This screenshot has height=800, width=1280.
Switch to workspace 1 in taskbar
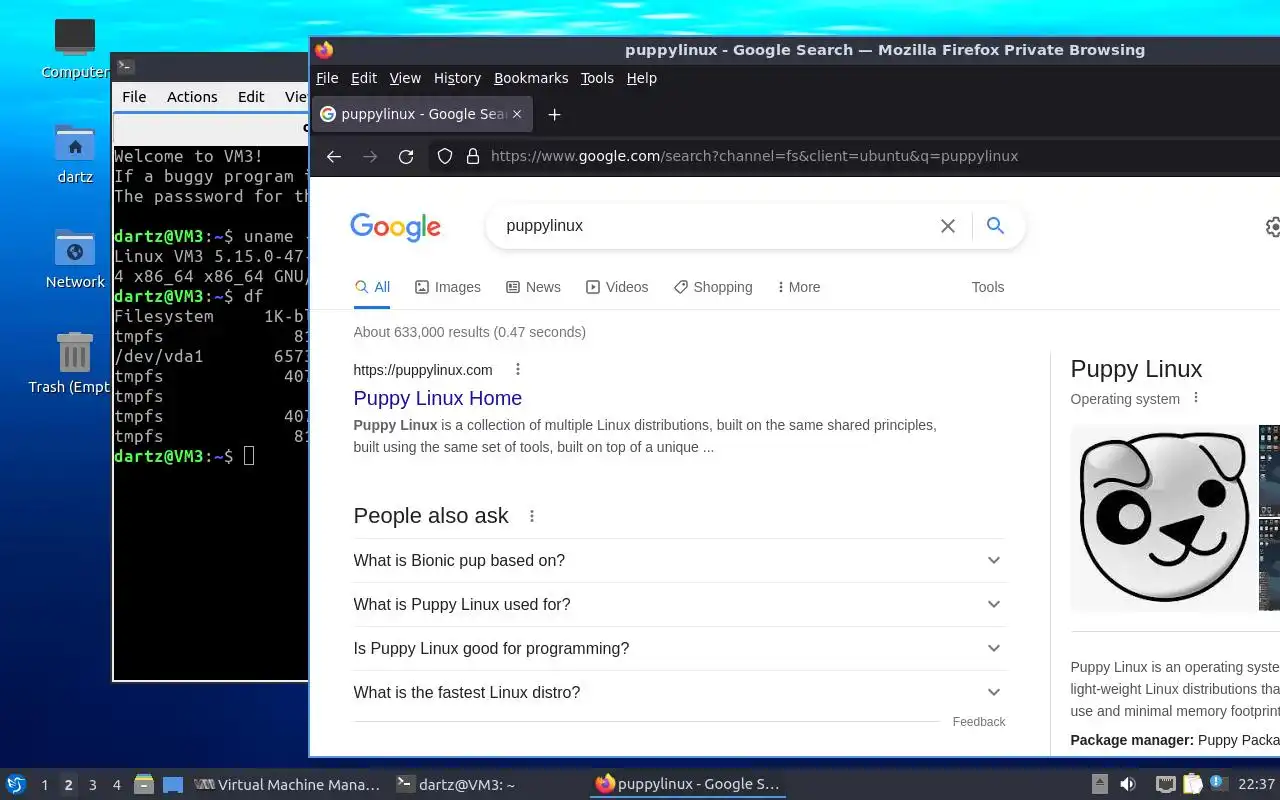[44, 785]
